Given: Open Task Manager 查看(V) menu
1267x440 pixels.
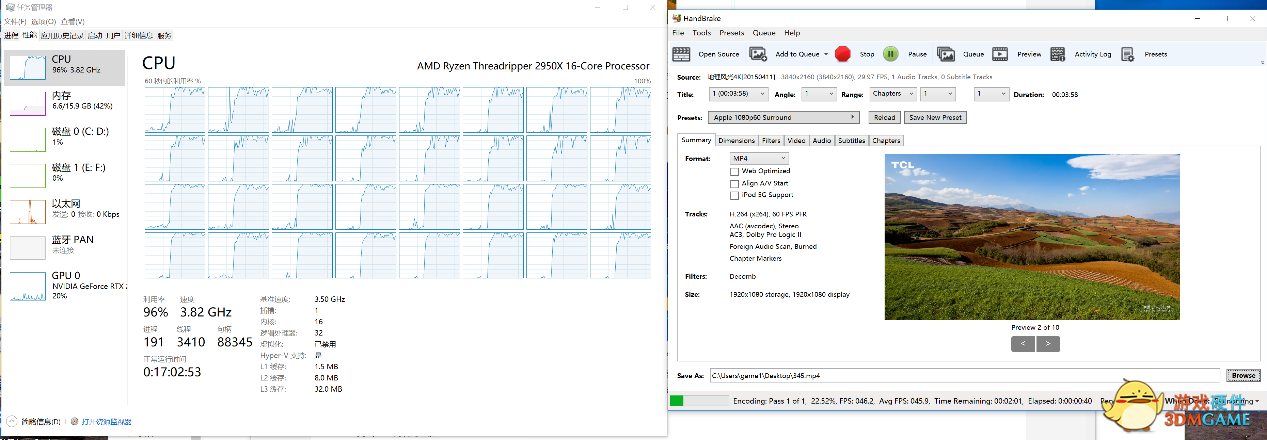Looking at the screenshot, I should (x=72, y=21).
